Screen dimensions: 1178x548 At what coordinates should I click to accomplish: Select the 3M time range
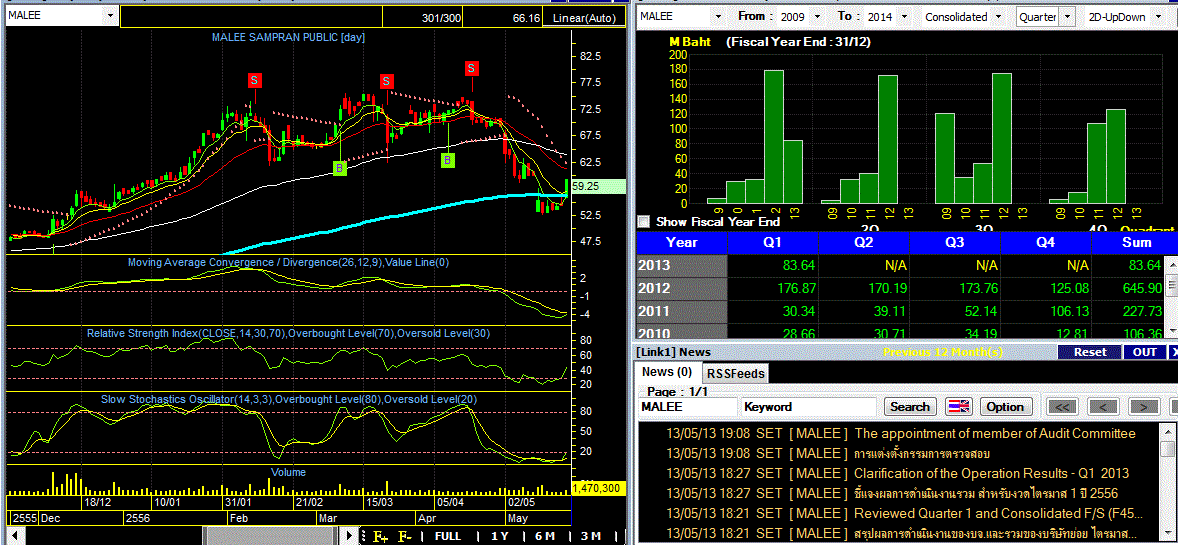(x=591, y=536)
